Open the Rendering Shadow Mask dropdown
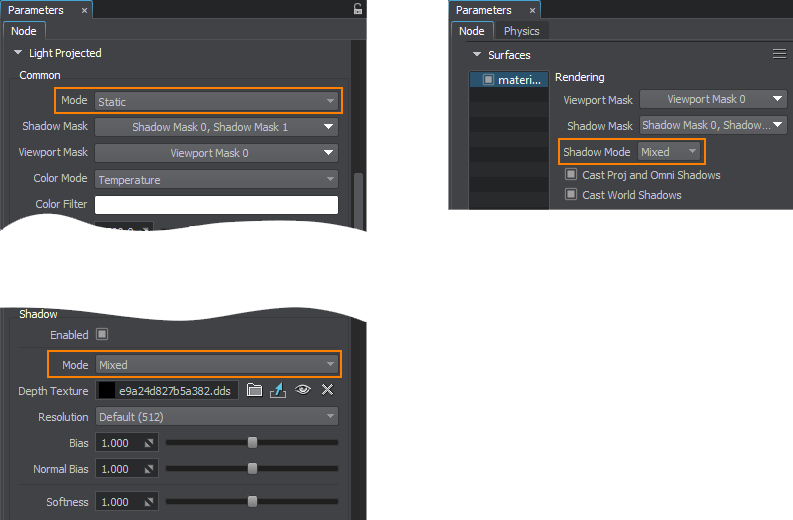This screenshot has height=520, width=793. point(713,125)
